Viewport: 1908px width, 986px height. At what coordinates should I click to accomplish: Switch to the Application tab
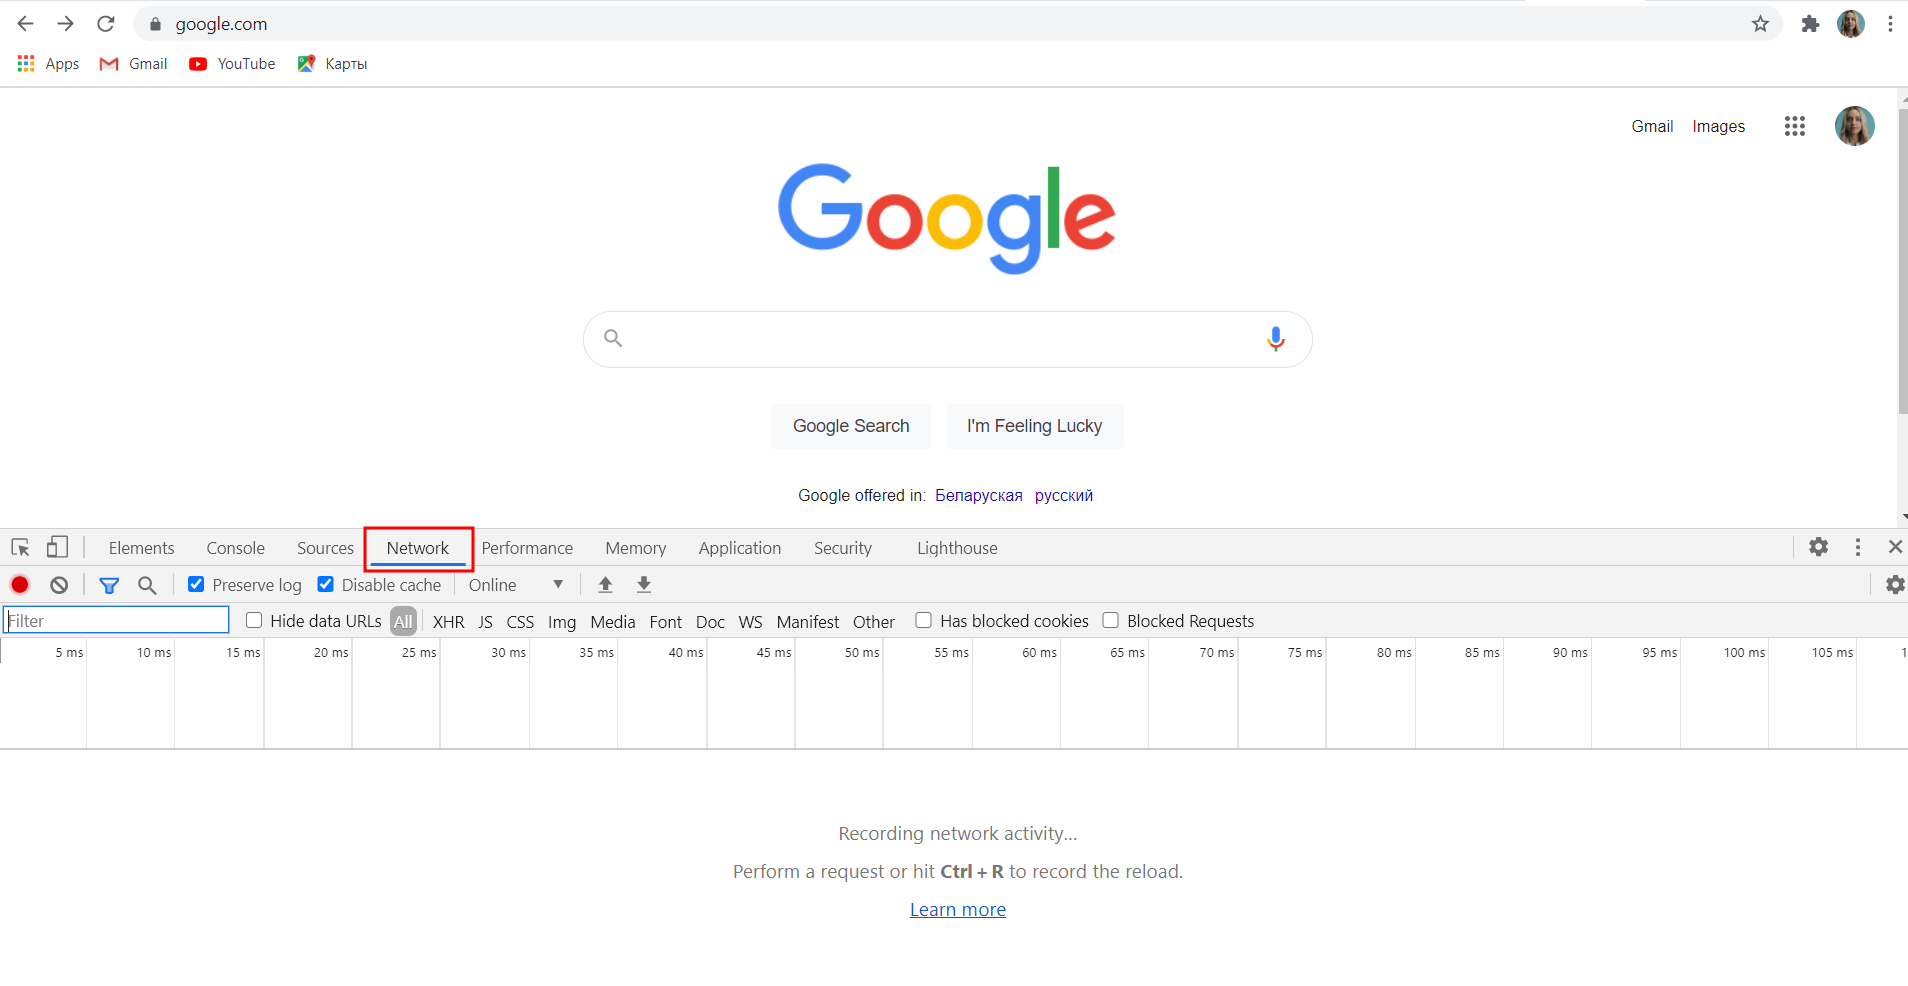tap(740, 548)
